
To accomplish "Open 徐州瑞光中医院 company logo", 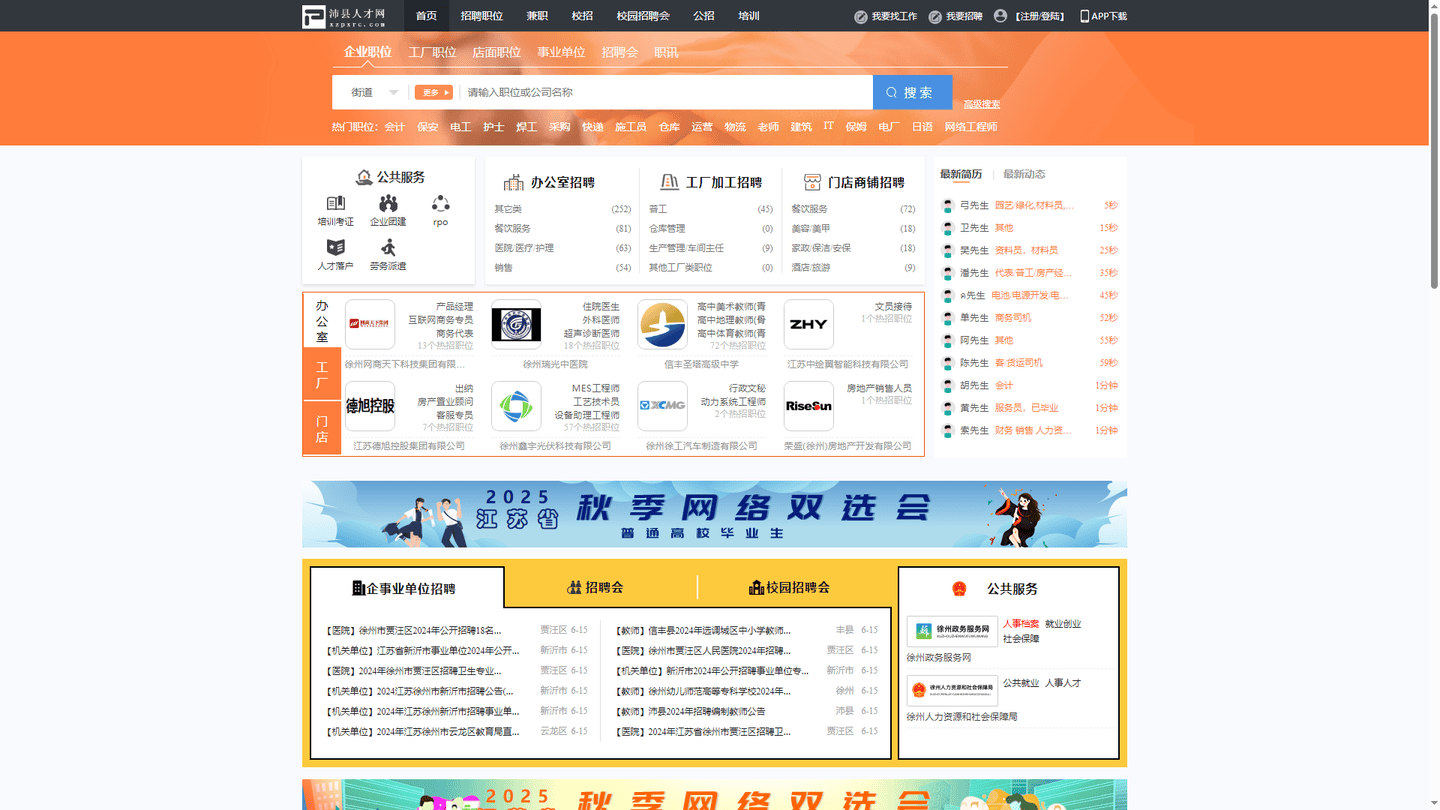I will tap(516, 324).
